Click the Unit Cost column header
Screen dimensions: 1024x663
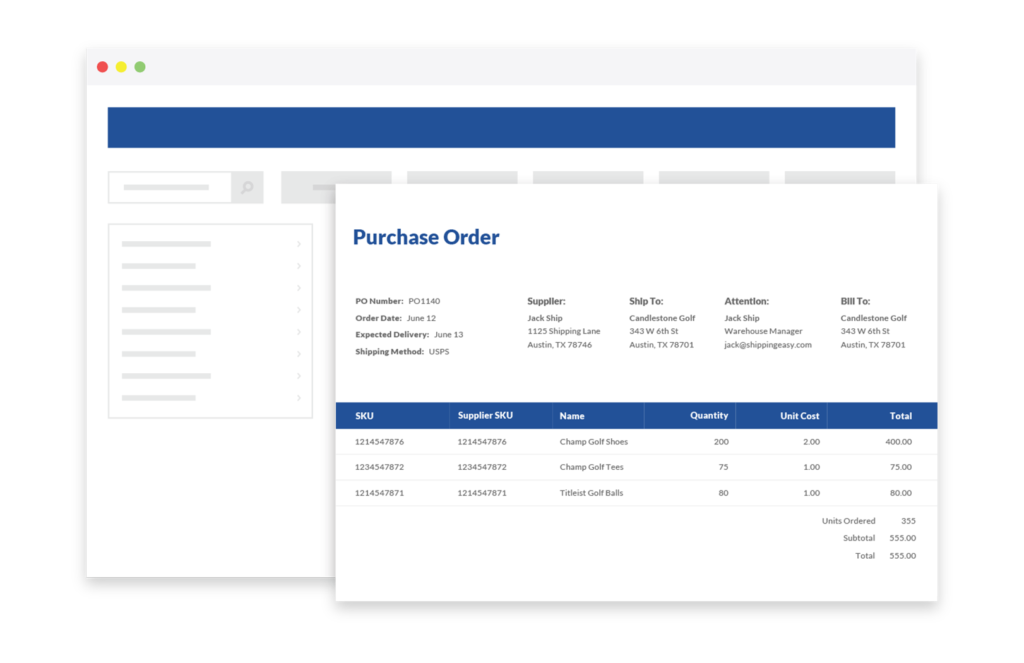point(798,415)
